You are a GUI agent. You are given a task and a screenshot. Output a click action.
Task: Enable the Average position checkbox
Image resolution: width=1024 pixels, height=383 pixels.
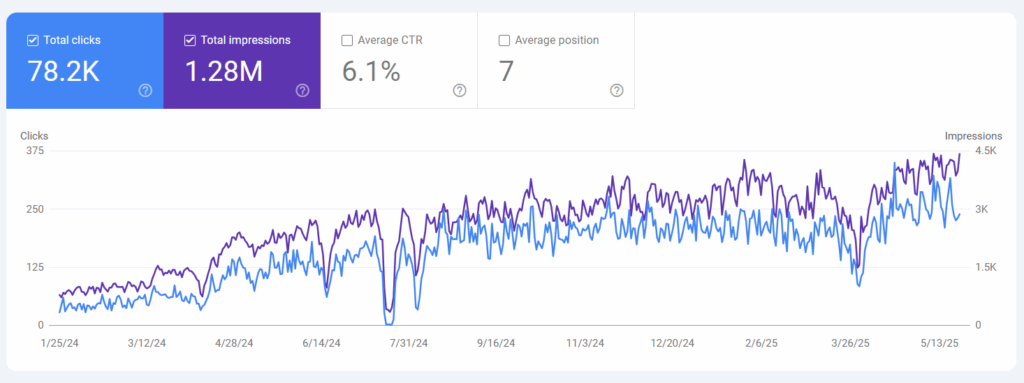(504, 41)
